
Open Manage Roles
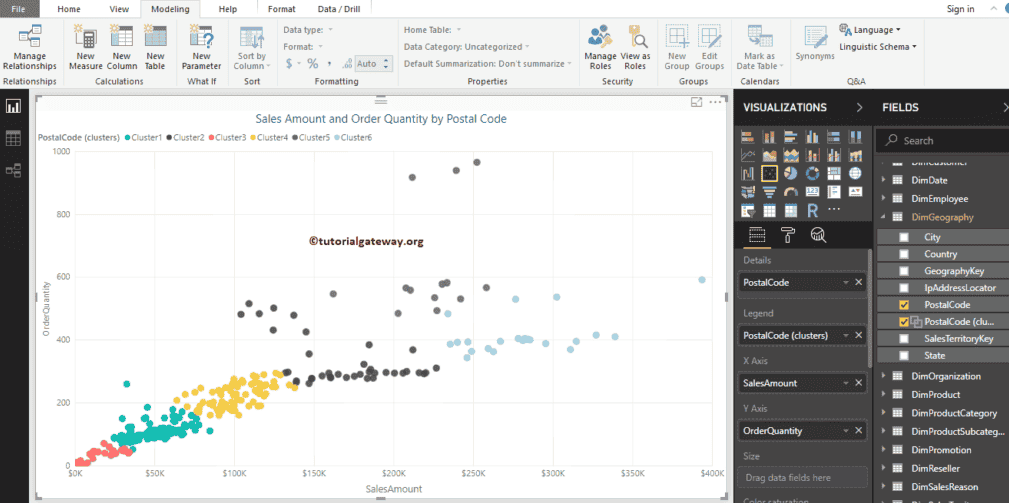pos(600,48)
